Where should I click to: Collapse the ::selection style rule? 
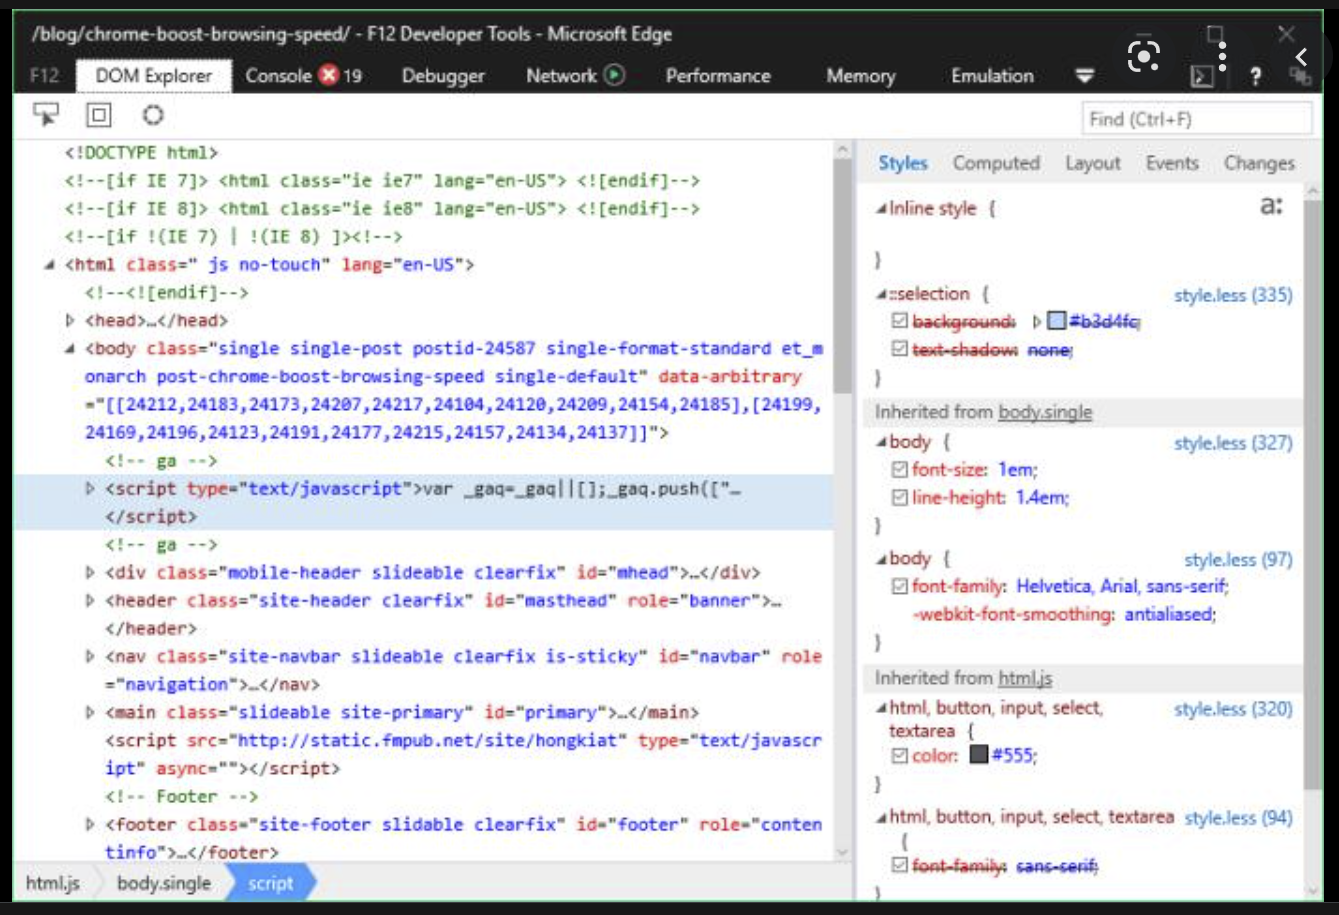pyautogui.click(x=882, y=294)
